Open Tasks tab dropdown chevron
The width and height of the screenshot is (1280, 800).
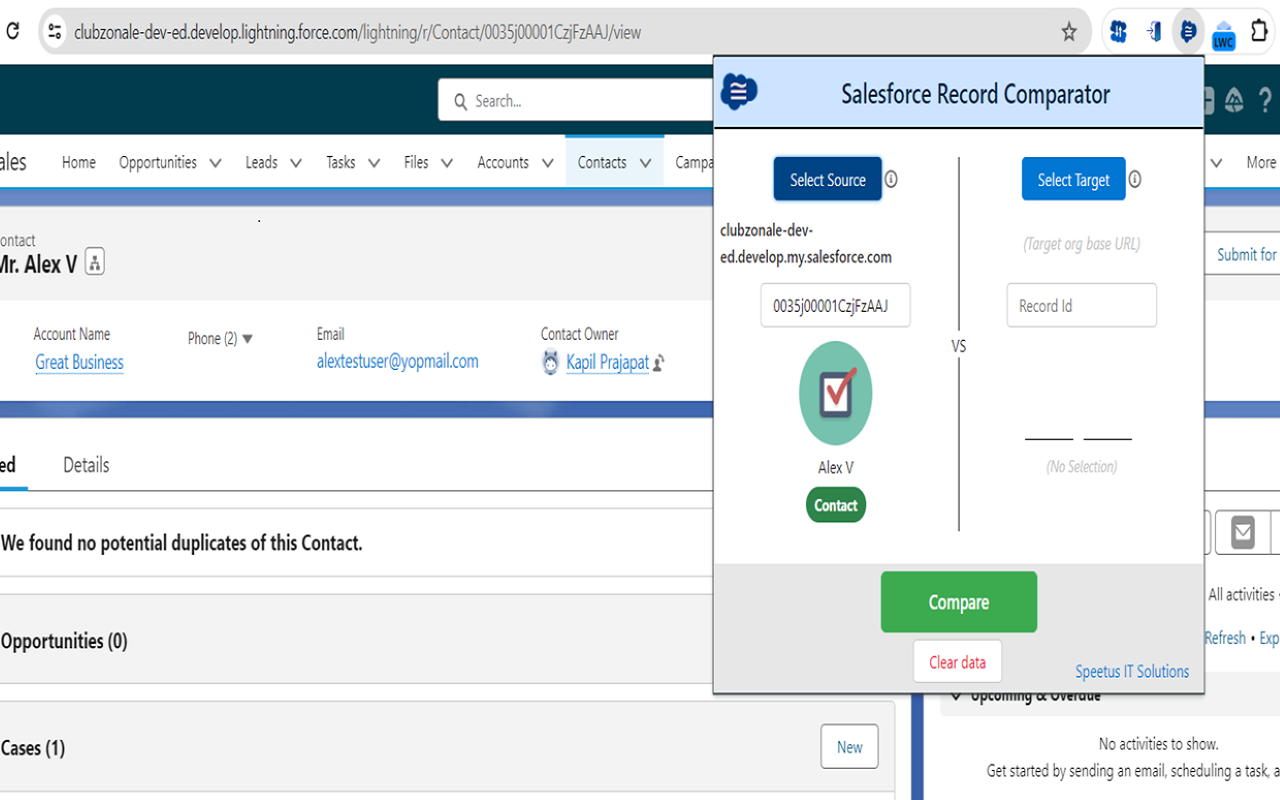(x=373, y=163)
